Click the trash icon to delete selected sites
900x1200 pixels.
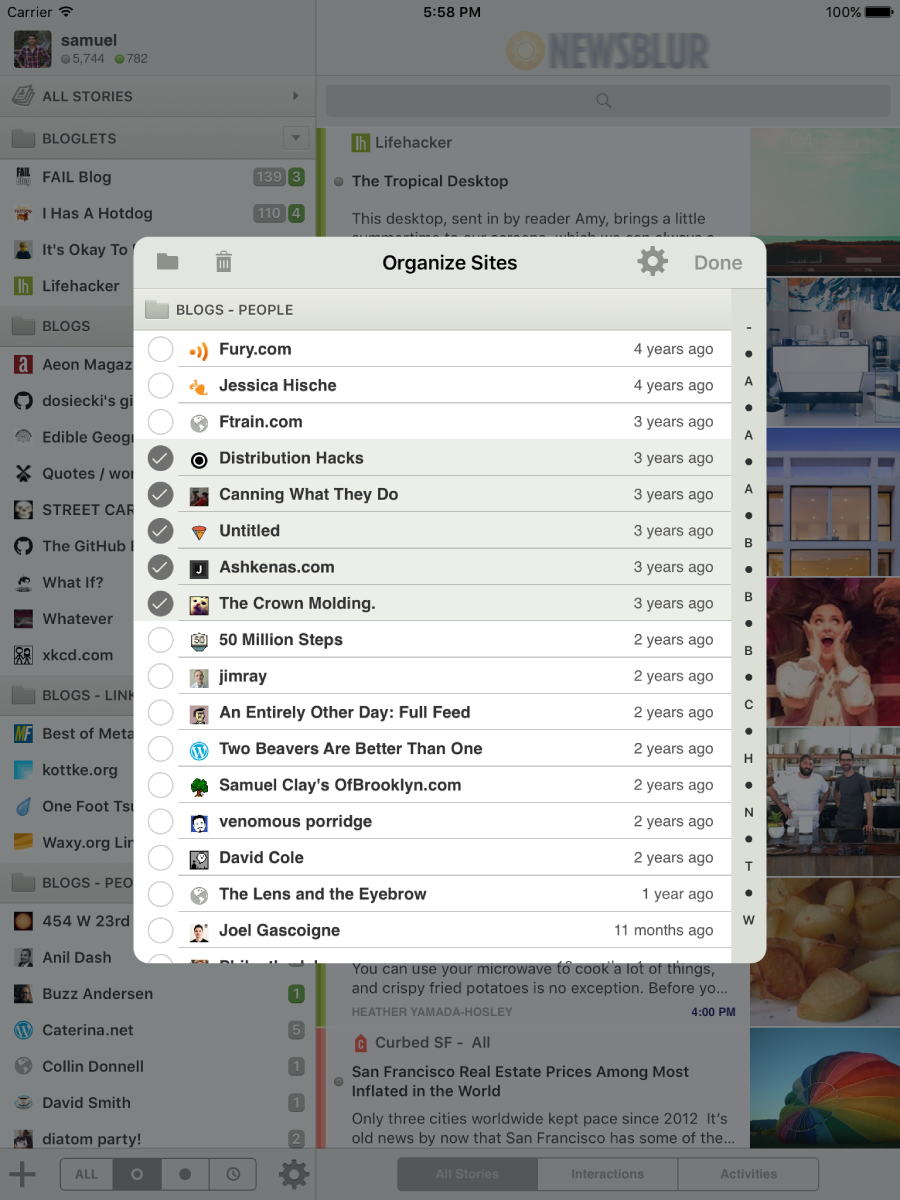tap(224, 262)
